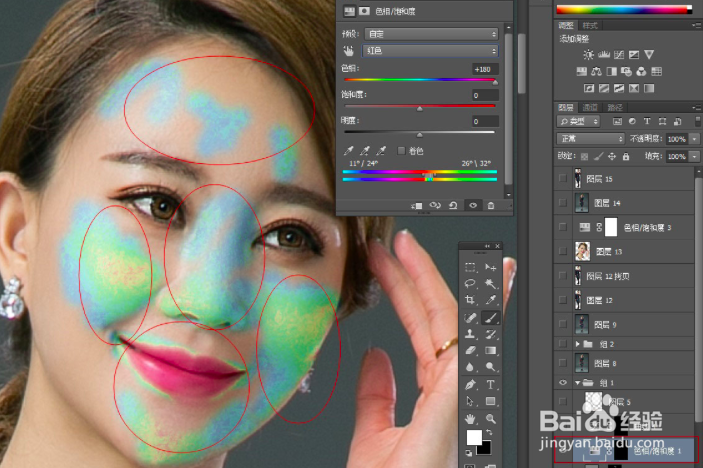Add a Brightness/Contrast adjustment
Viewport: 703px width, 468px height.
(588, 55)
